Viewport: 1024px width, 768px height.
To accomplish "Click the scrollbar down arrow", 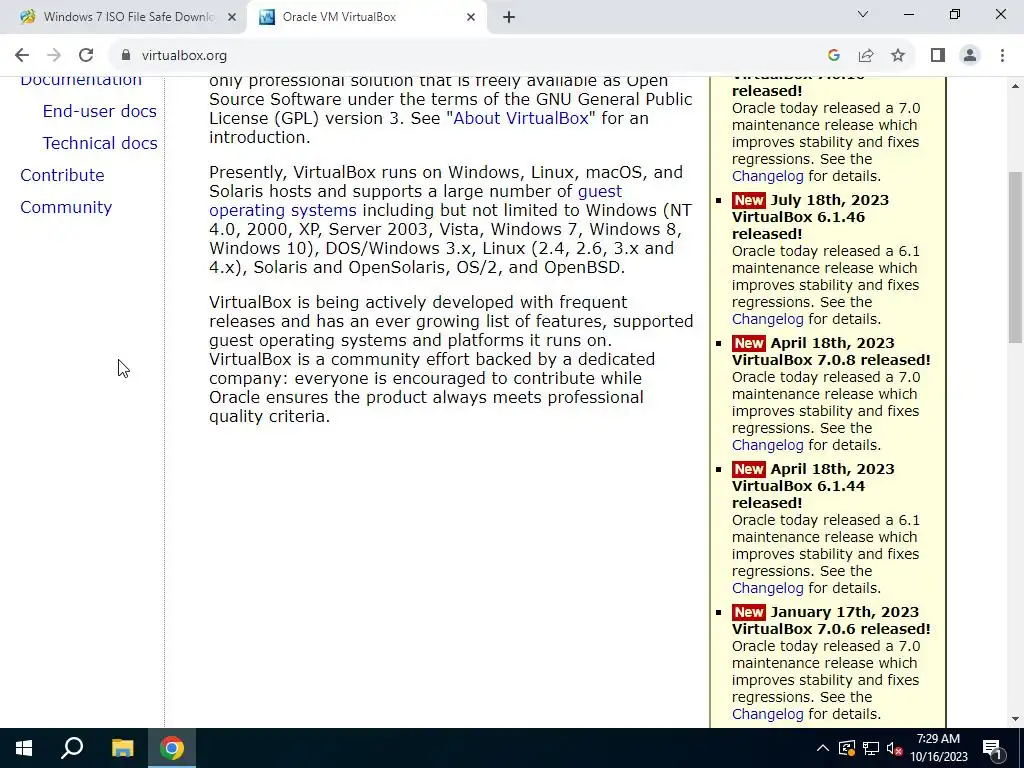I will 1015,719.
